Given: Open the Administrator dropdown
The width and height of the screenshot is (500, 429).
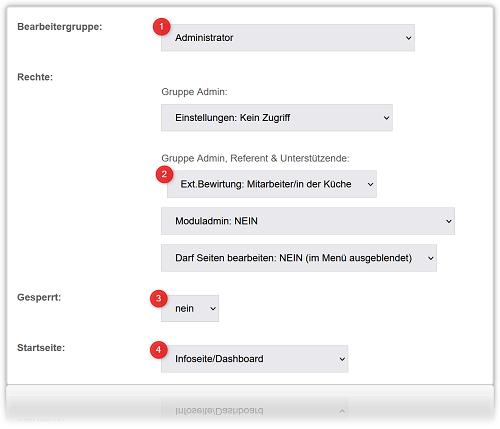Looking at the screenshot, I should click(x=288, y=38).
